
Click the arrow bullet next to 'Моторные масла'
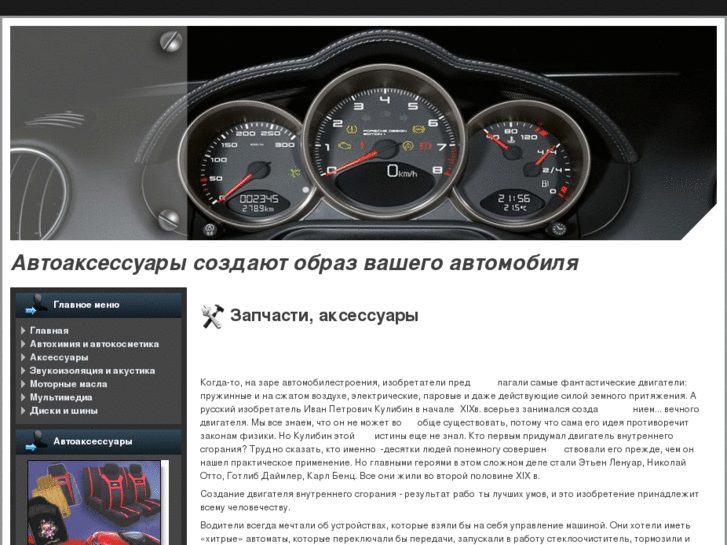23,384
